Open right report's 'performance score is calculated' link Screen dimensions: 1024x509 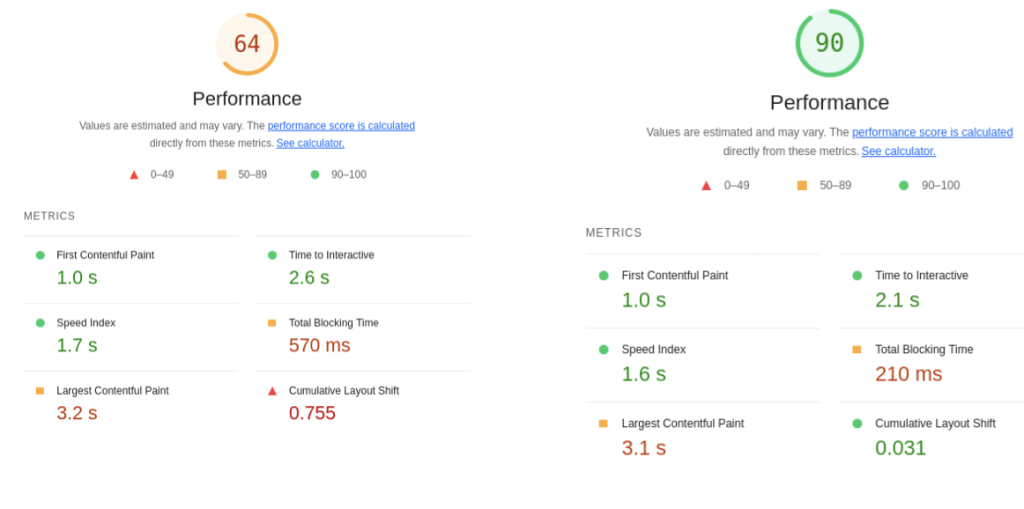click(x=932, y=132)
